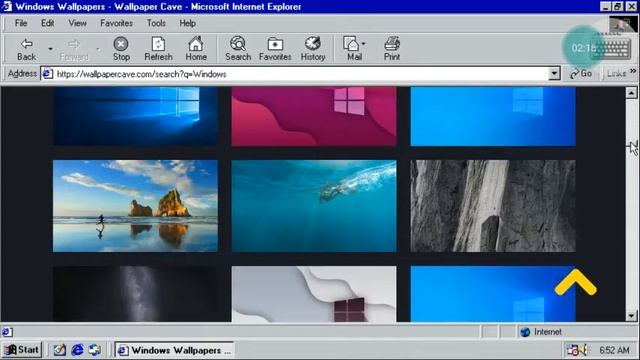Open the dark blue Windows 10 hero wallpaper
The width and height of the screenshot is (640, 360).
tap(135, 116)
